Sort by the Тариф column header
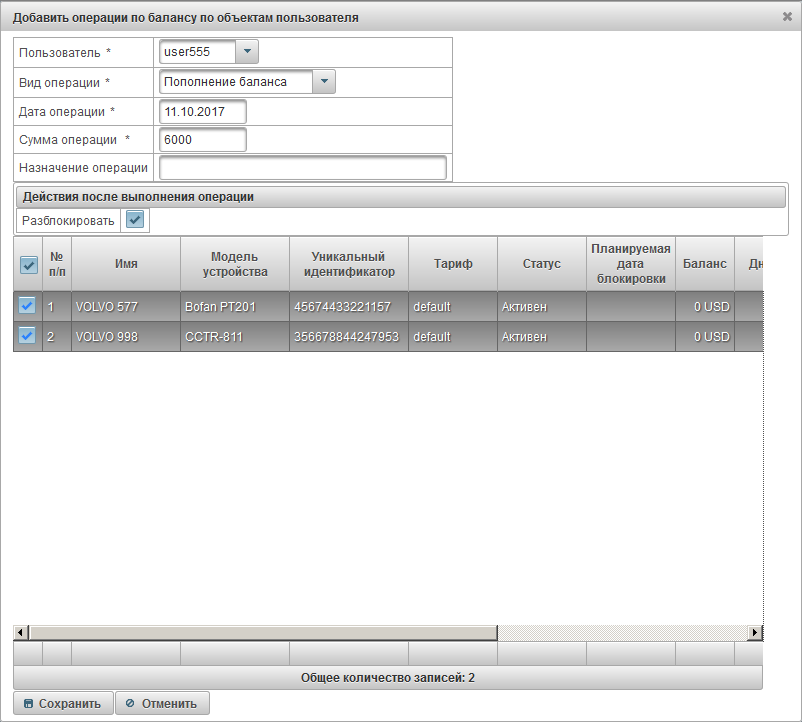This screenshot has height=722, width=802. 452,264
